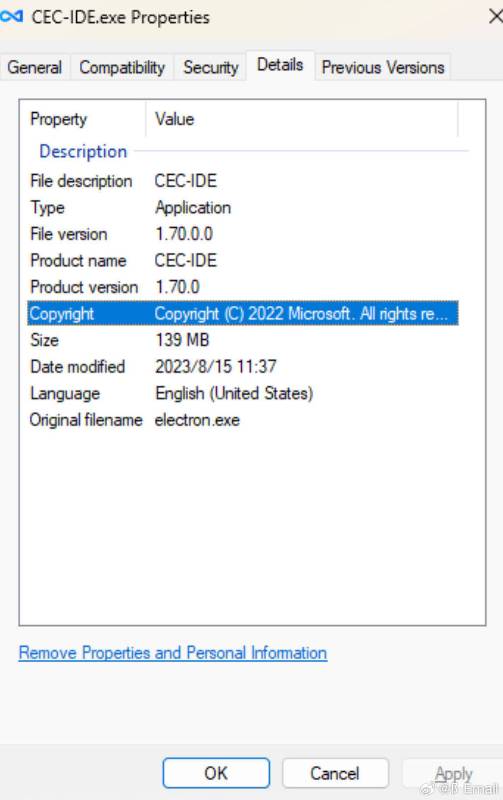Select the Security tab

pos(211,67)
